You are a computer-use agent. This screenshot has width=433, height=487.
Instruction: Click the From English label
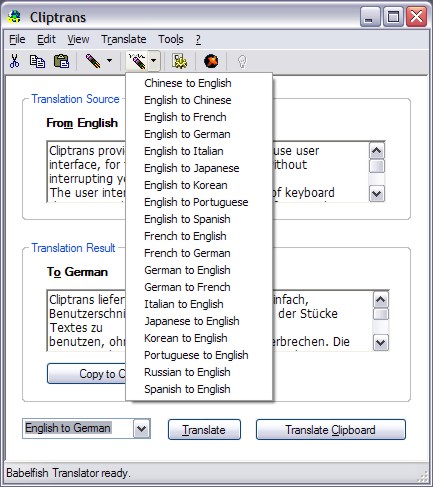pyautogui.click(x=82, y=123)
